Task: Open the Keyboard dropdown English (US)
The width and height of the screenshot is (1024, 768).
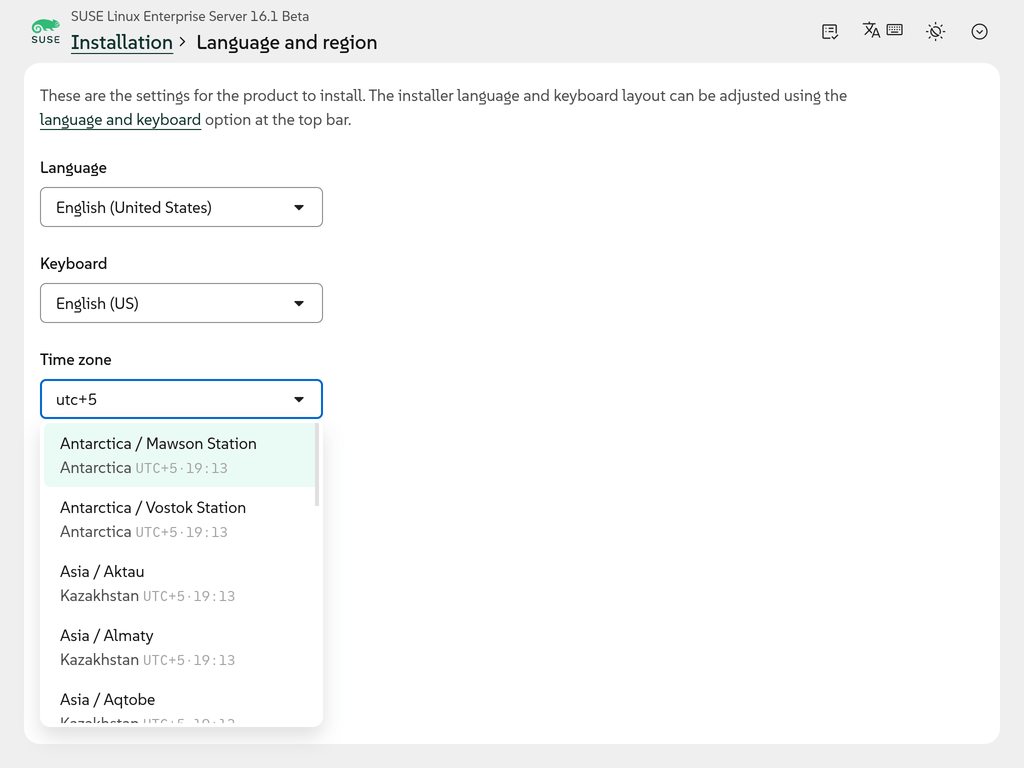Action: [x=182, y=303]
